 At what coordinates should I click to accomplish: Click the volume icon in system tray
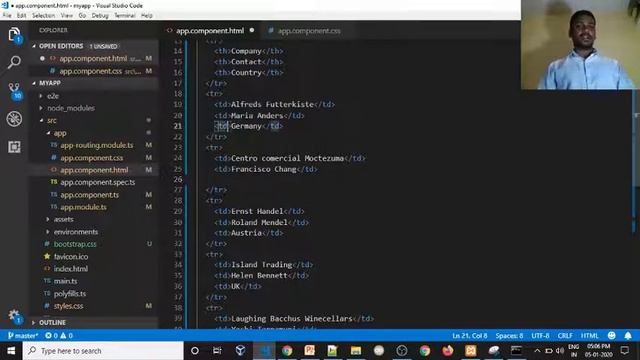click(560, 351)
